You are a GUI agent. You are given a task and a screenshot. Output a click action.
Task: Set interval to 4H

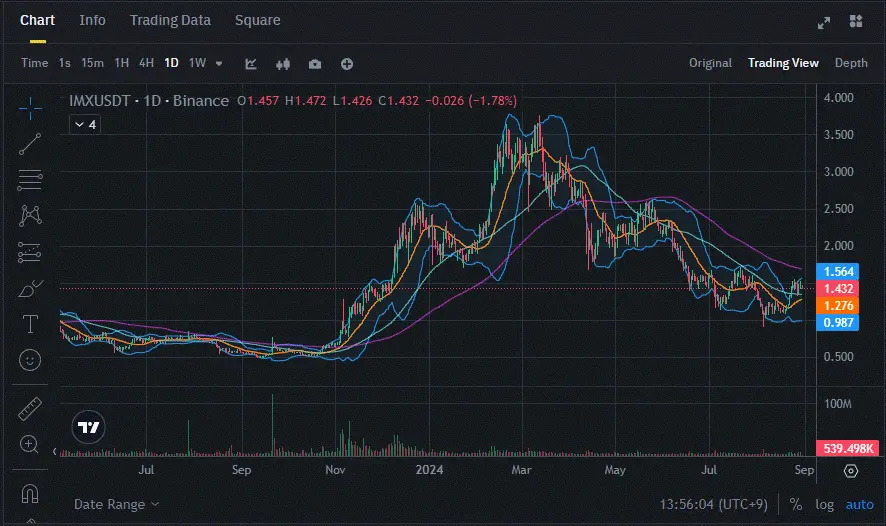point(146,63)
